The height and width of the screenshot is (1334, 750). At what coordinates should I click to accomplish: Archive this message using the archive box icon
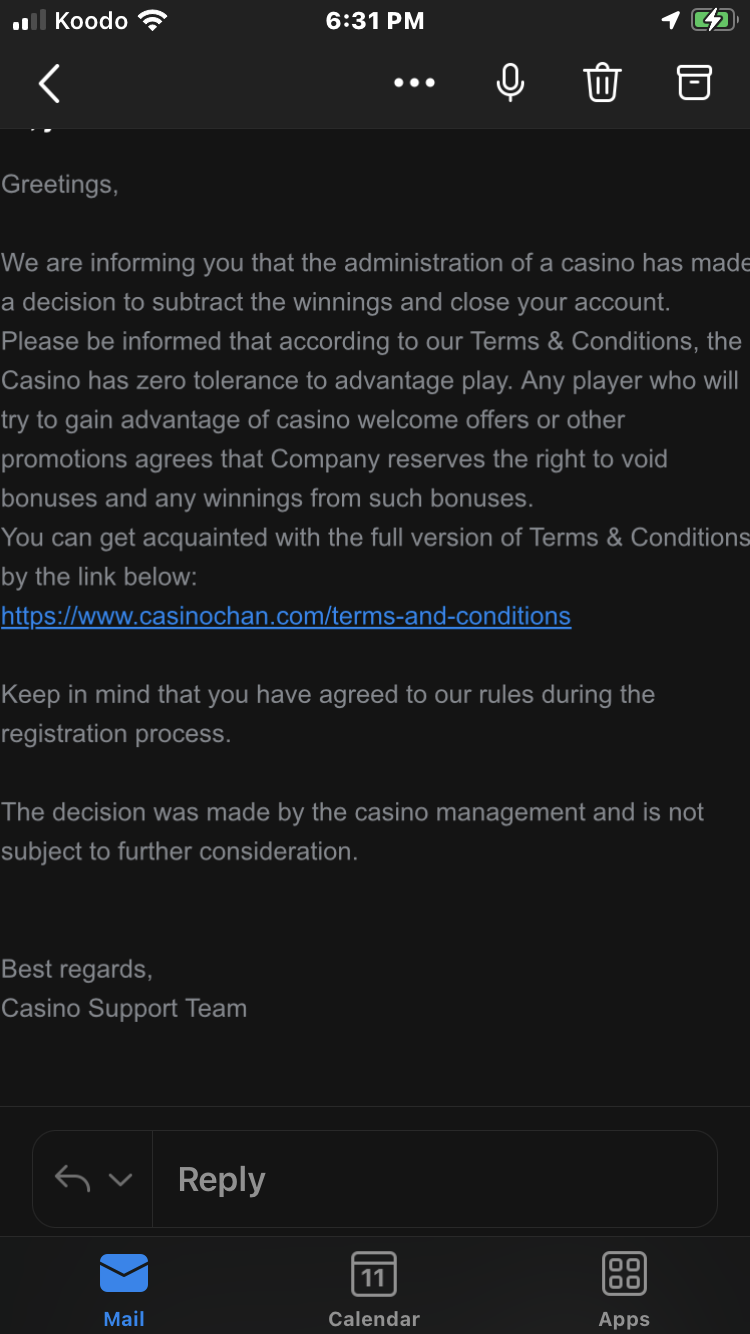pyautogui.click(x=694, y=83)
